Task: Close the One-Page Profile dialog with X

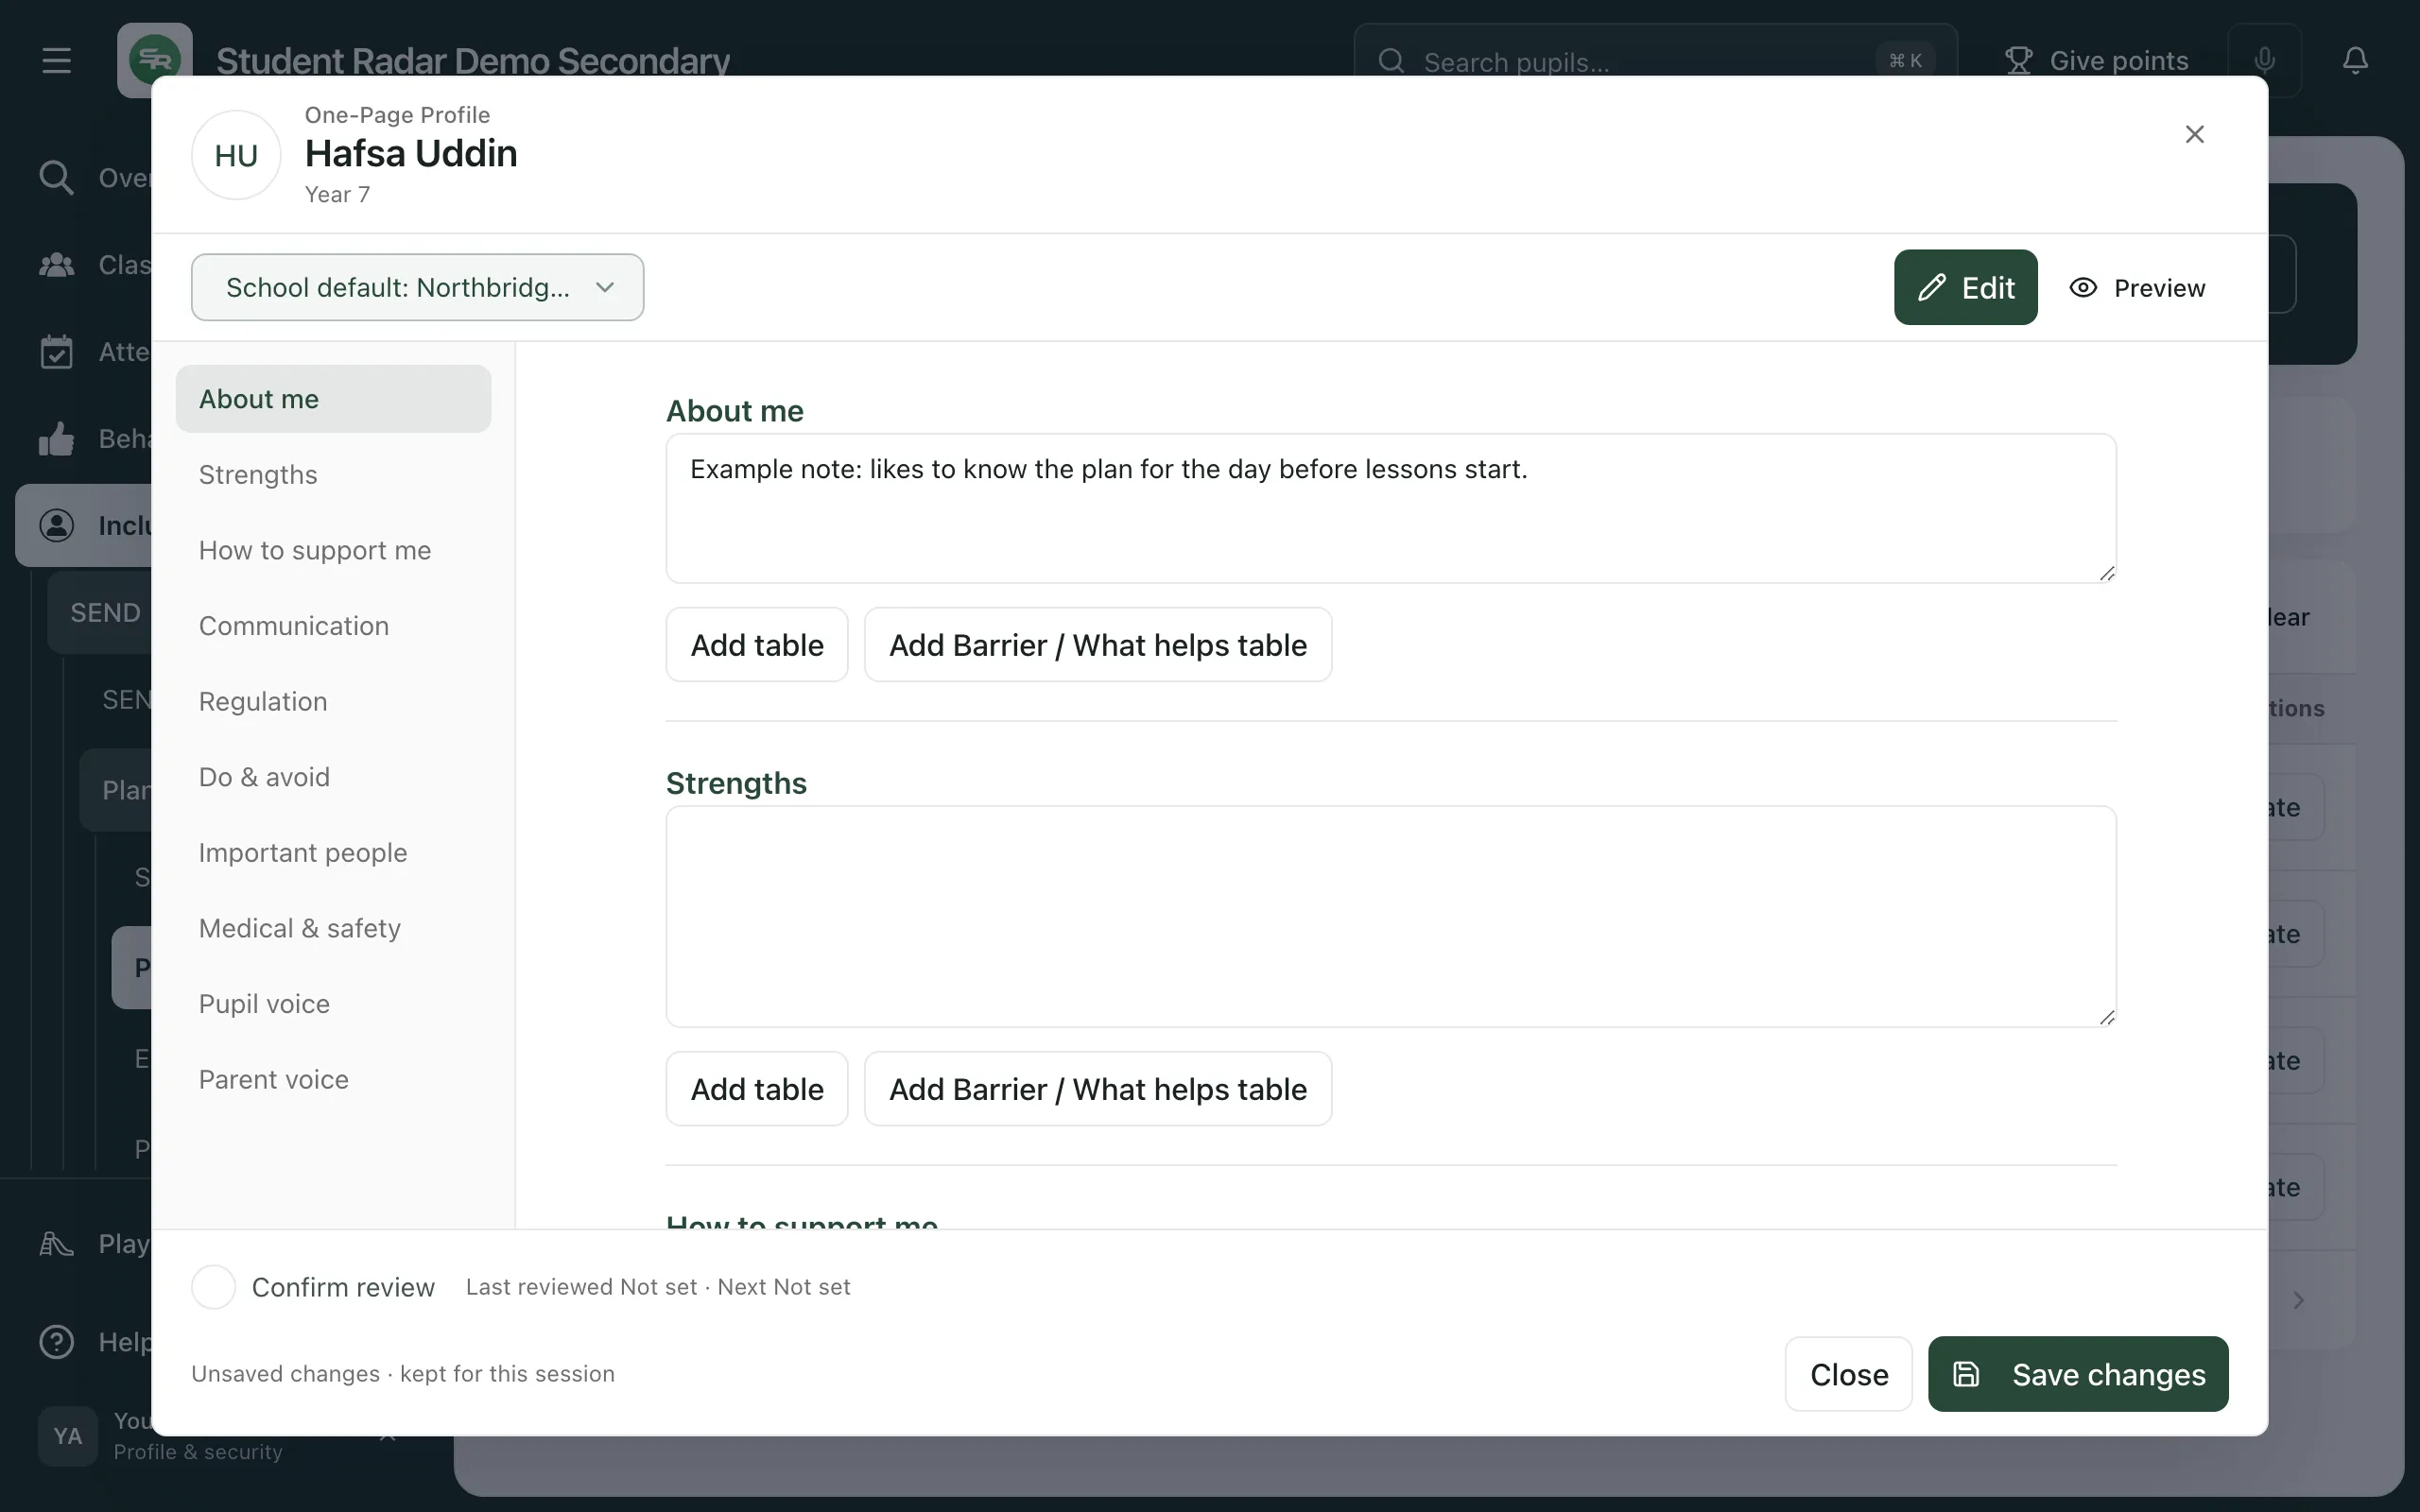Action: 2194,134
